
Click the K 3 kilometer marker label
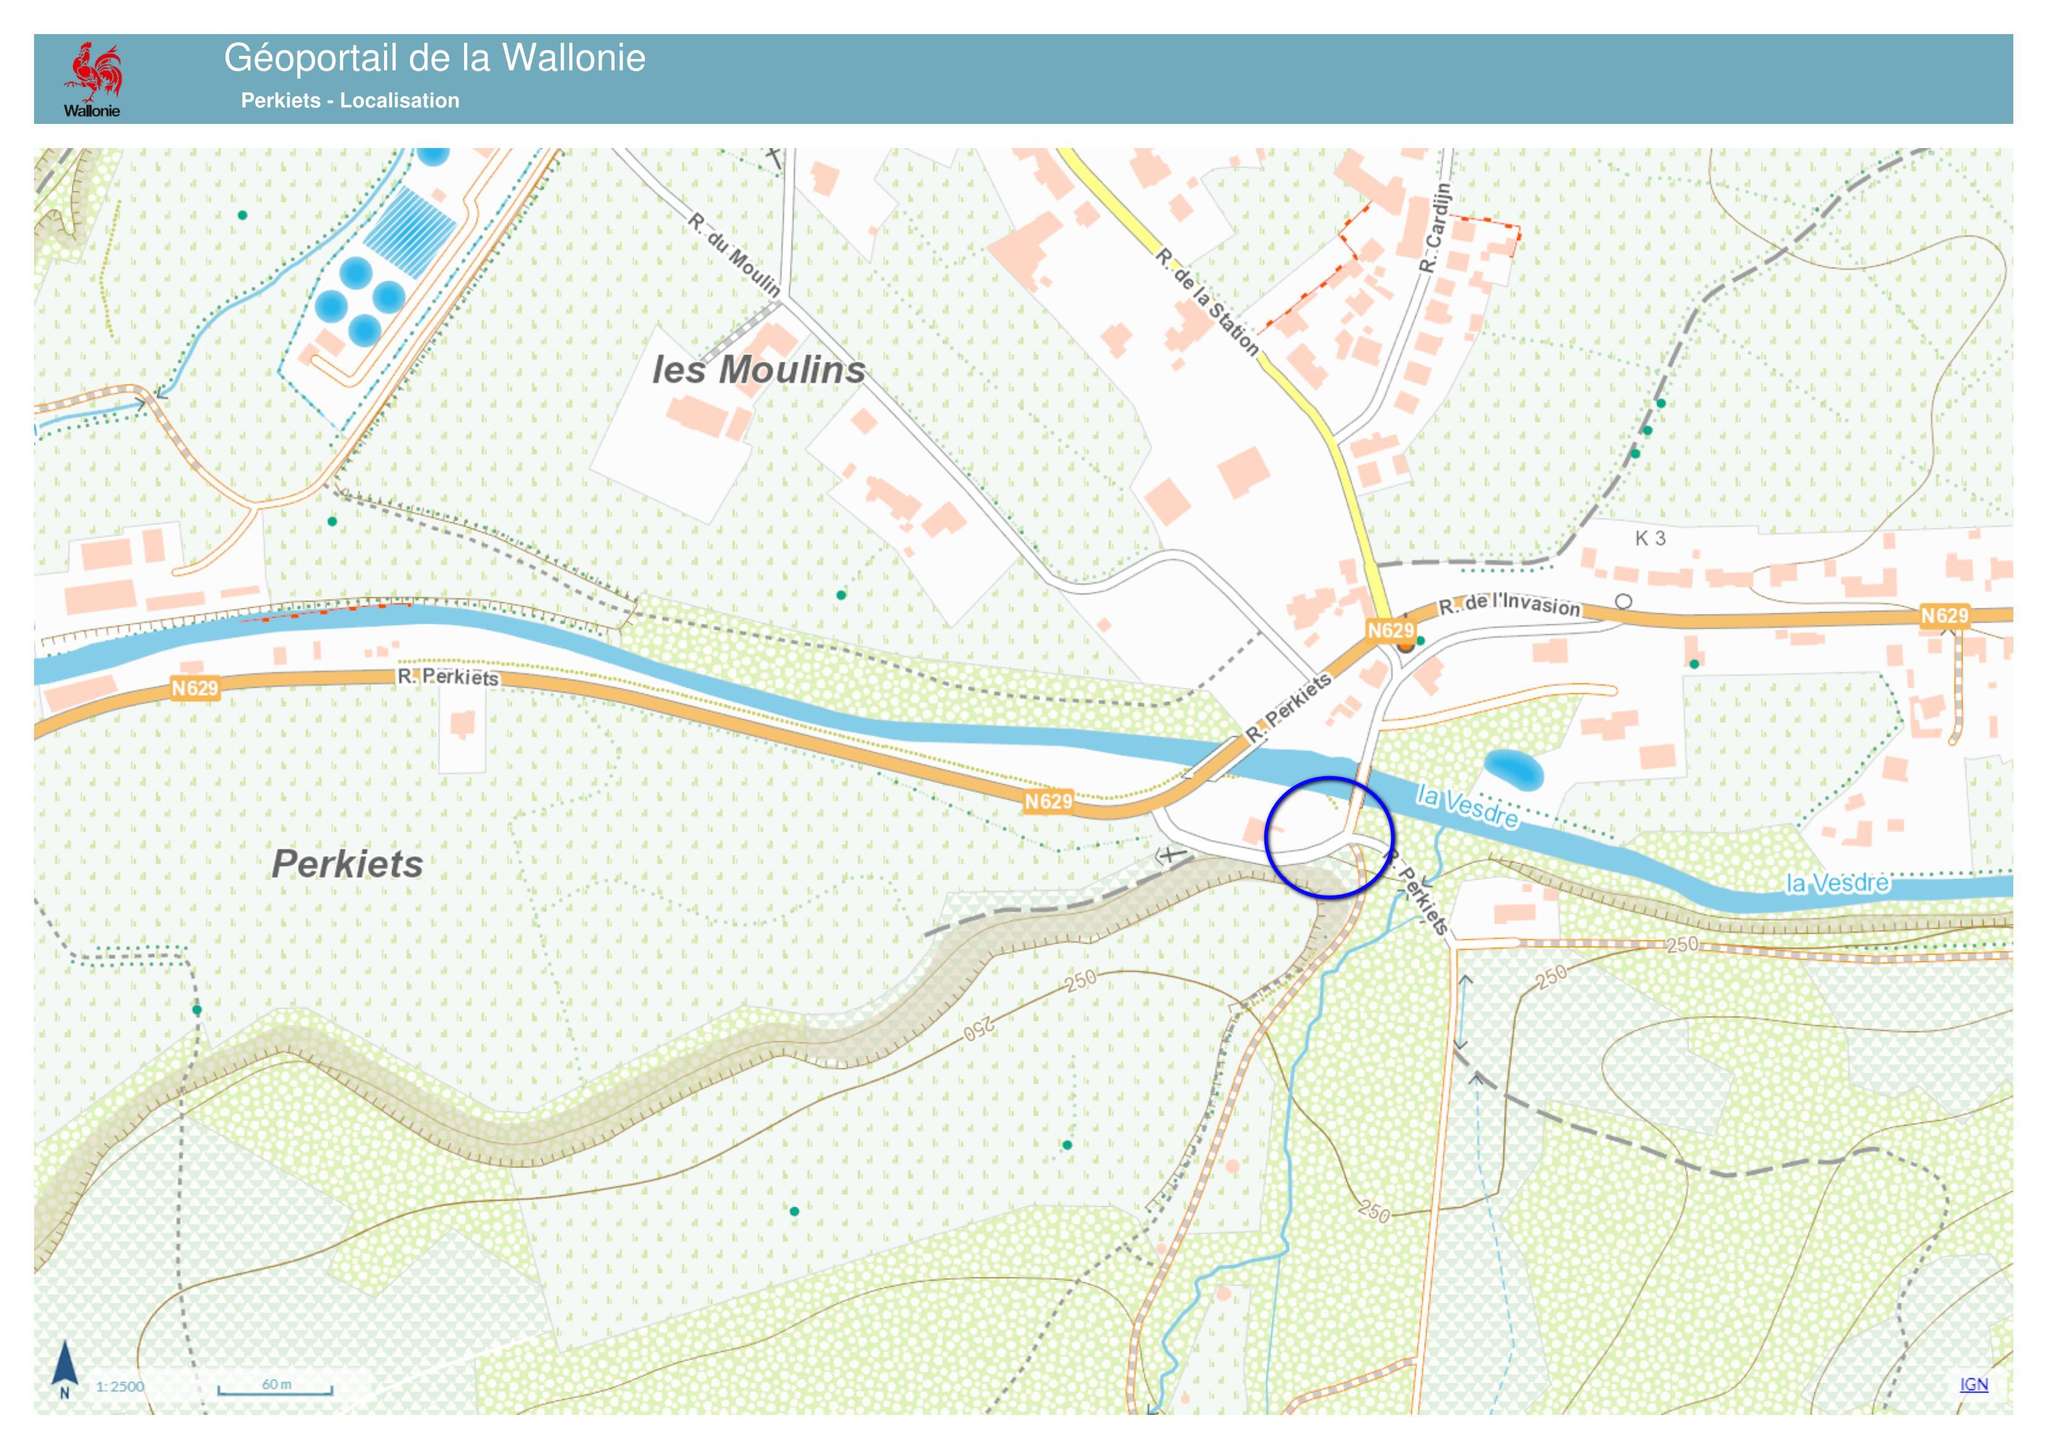[x=1650, y=539]
